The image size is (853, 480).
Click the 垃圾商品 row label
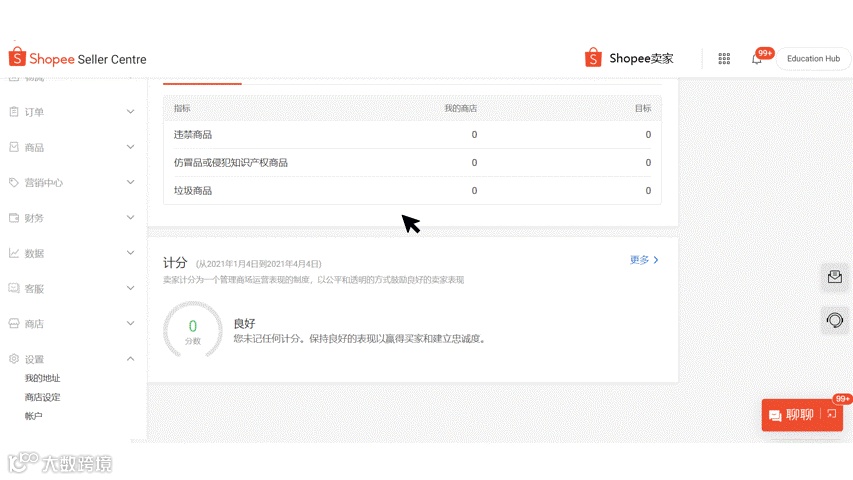point(193,191)
